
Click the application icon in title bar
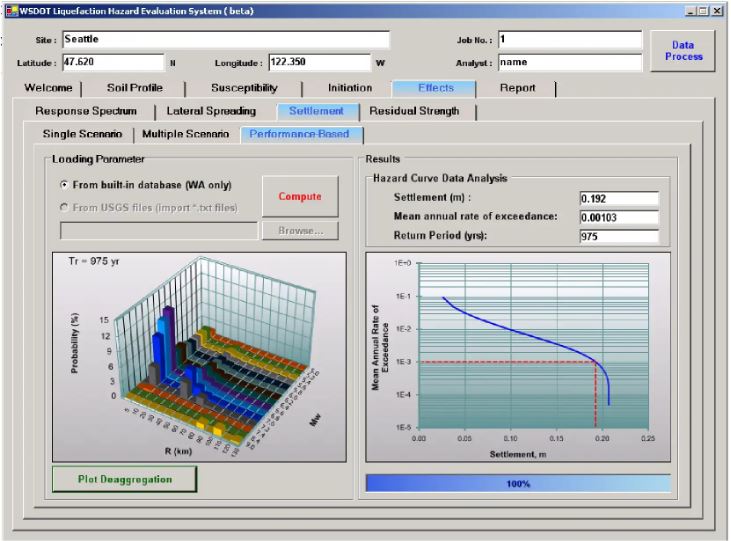click(12, 9)
